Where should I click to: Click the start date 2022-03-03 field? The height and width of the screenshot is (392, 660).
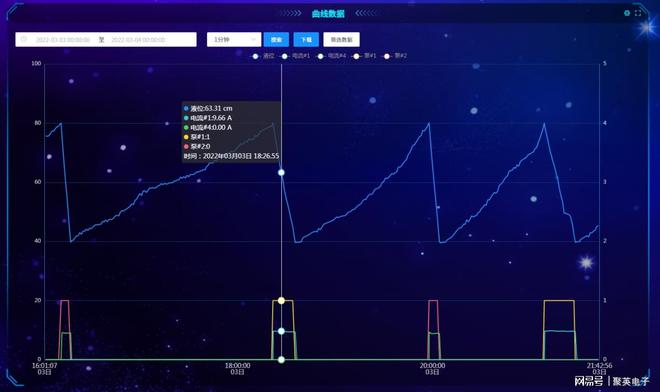[63, 40]
